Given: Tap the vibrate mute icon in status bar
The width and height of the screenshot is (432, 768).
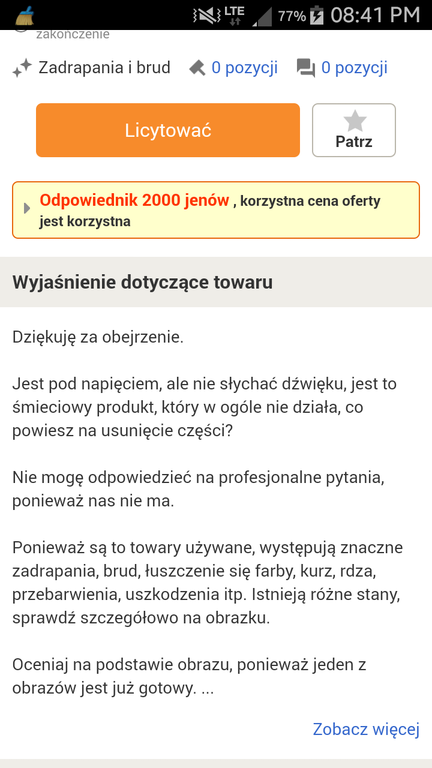Looking at the screenshot, I should pos(207,15).
